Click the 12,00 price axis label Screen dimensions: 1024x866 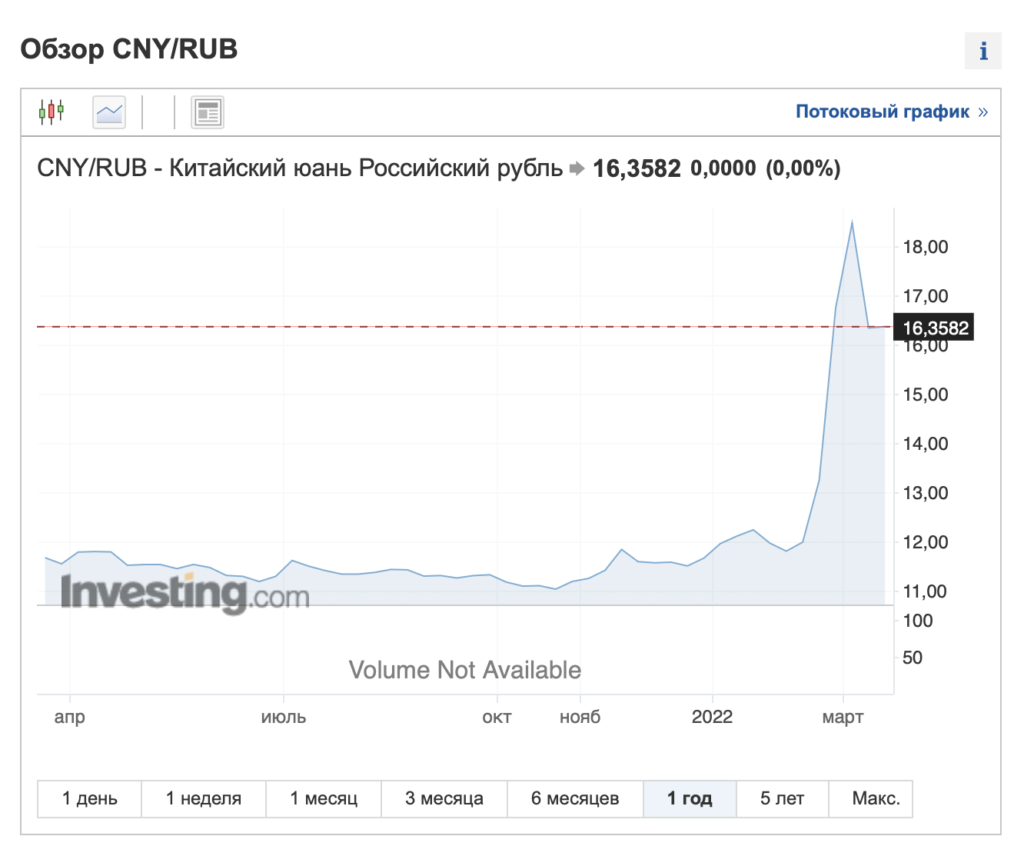tap(925, 542)
